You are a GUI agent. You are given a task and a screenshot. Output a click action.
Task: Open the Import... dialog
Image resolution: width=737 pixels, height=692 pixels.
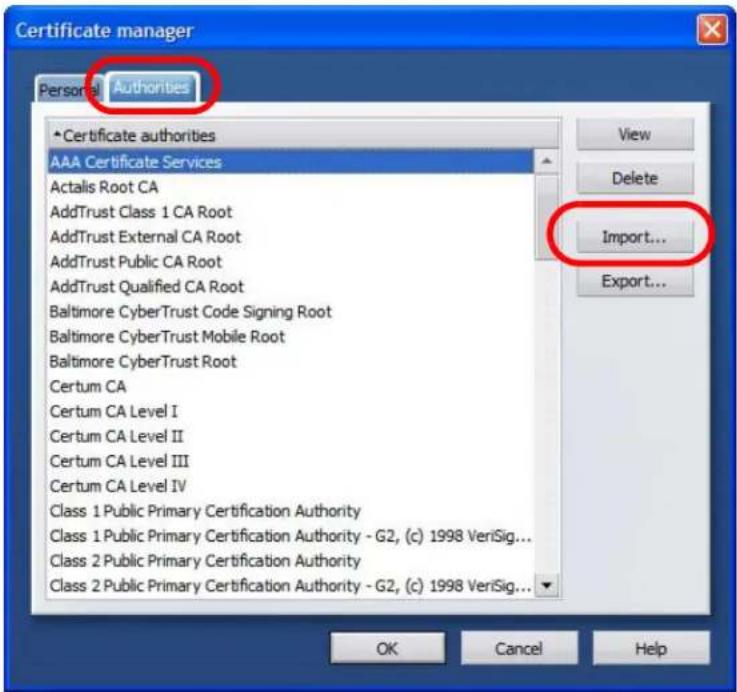(x=635, y=237)
